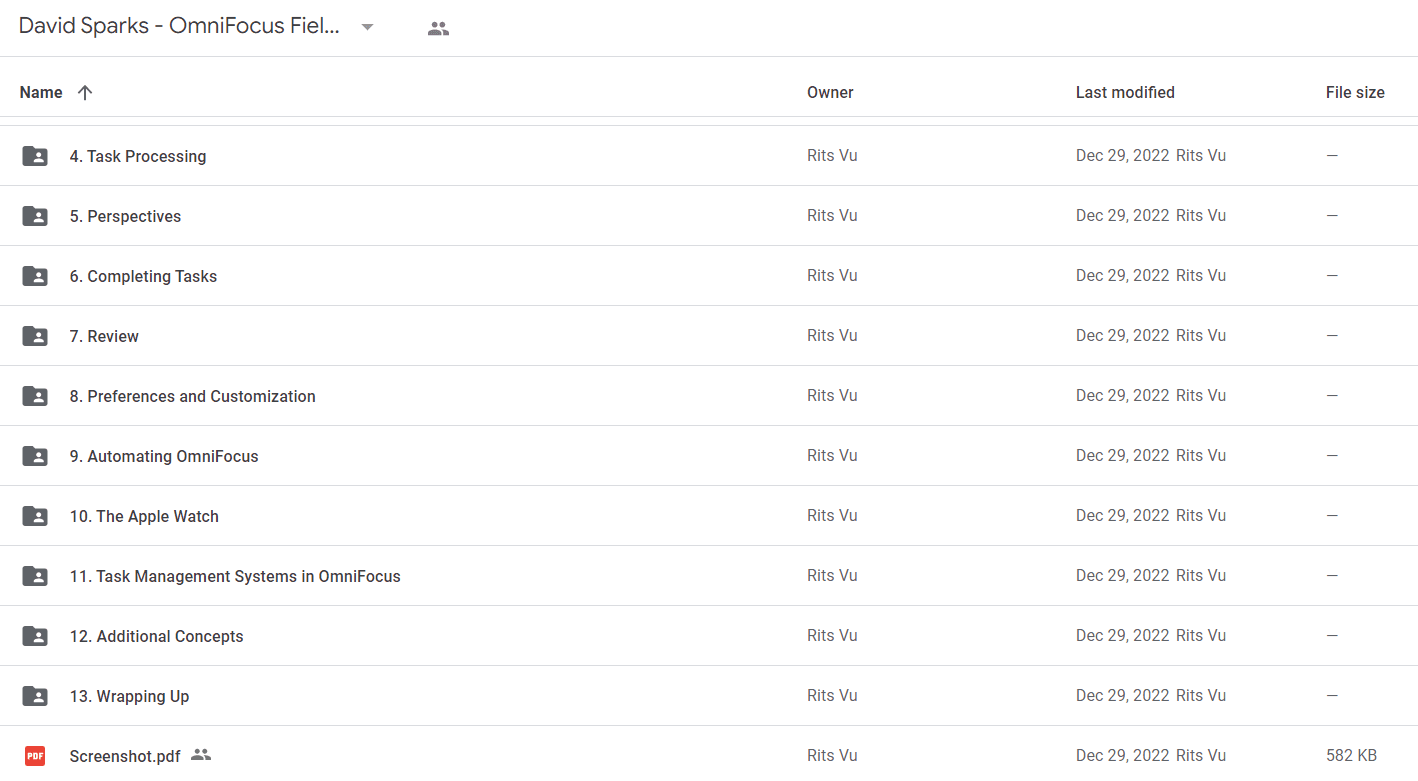Click the Last modified column header
Screen dimensions: 1418x781
pos(1125,92)
